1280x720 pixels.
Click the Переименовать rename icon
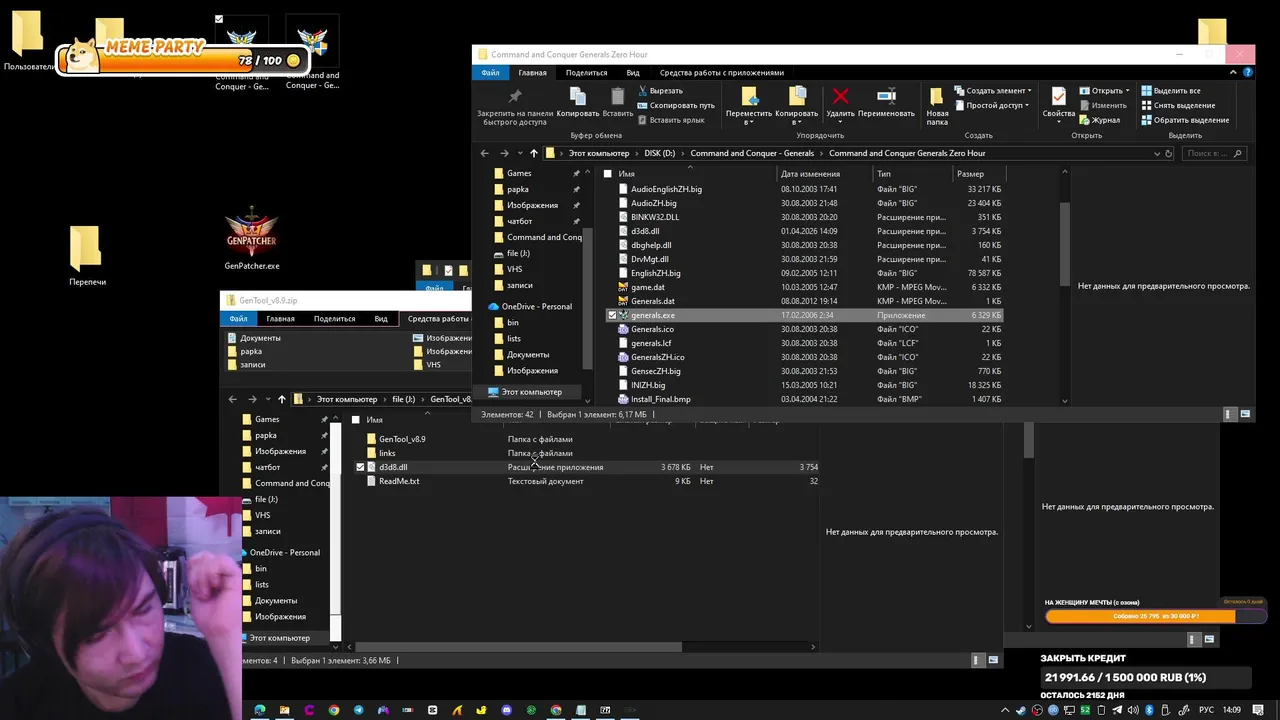[x=886, y=96]
